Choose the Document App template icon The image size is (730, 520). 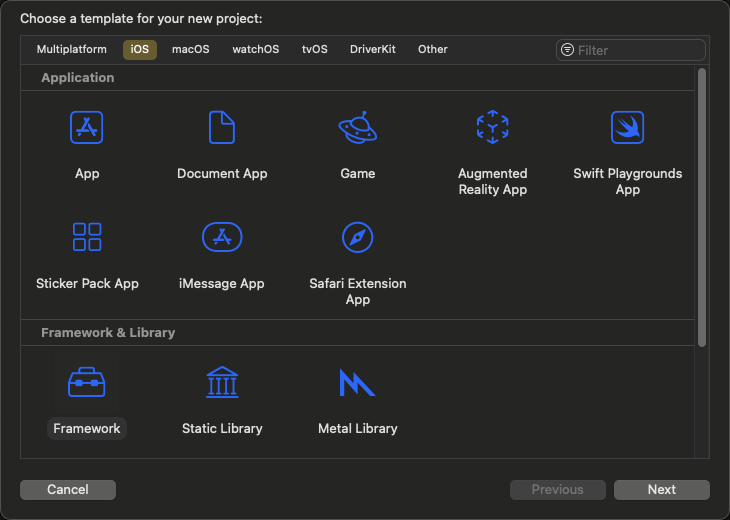[222, 127]
